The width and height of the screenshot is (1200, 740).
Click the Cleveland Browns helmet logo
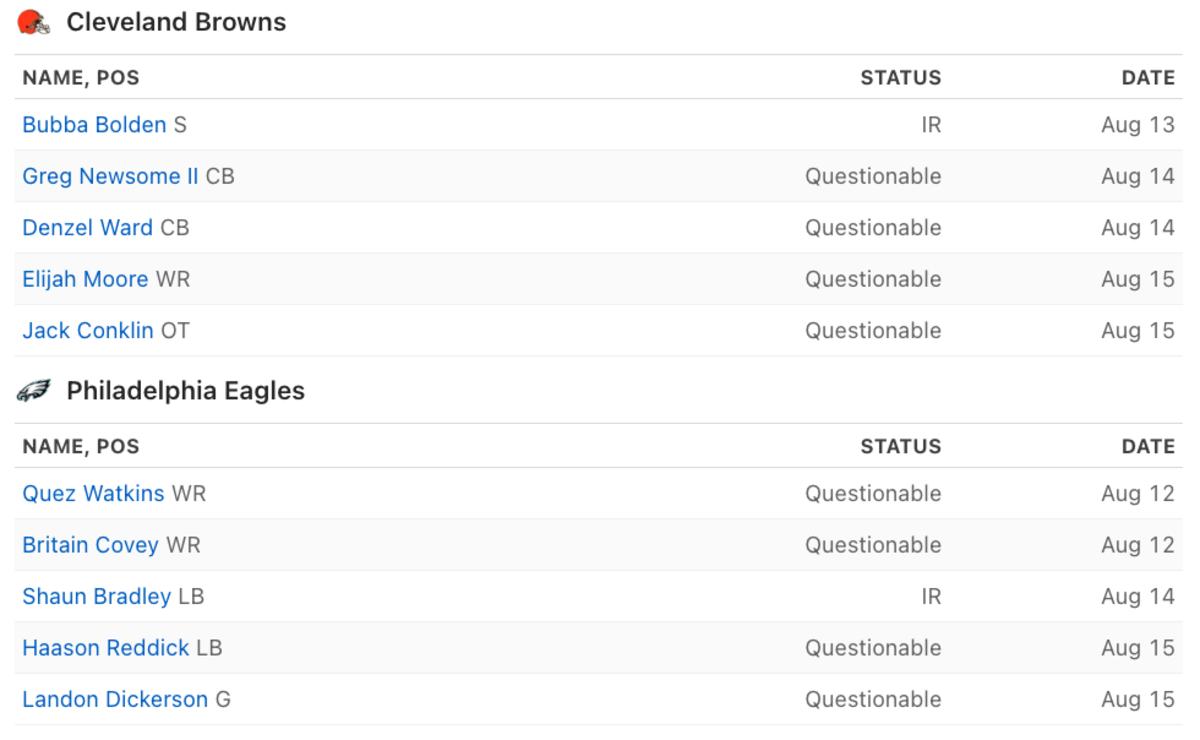[x=34, y=22]
